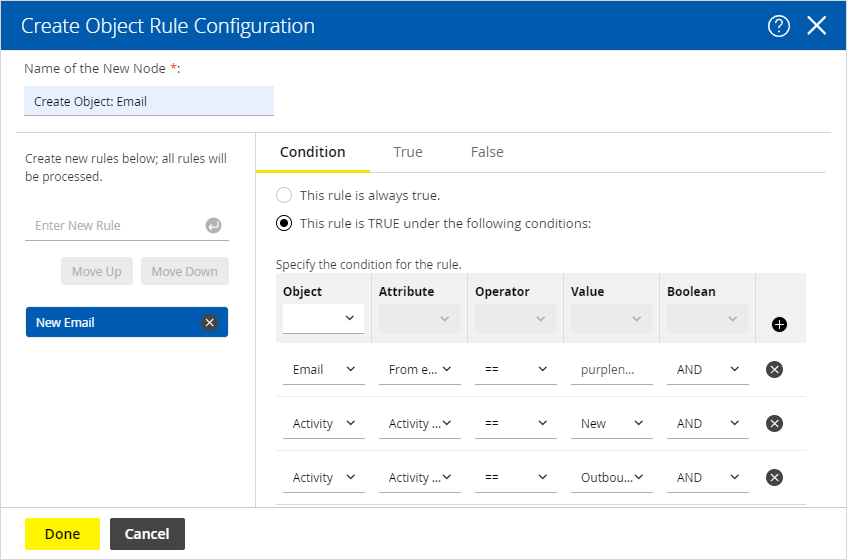847x560 pixels.
Task: Close the Create Object Rule Configuration dialog
Action: click(x=816, y=25)
